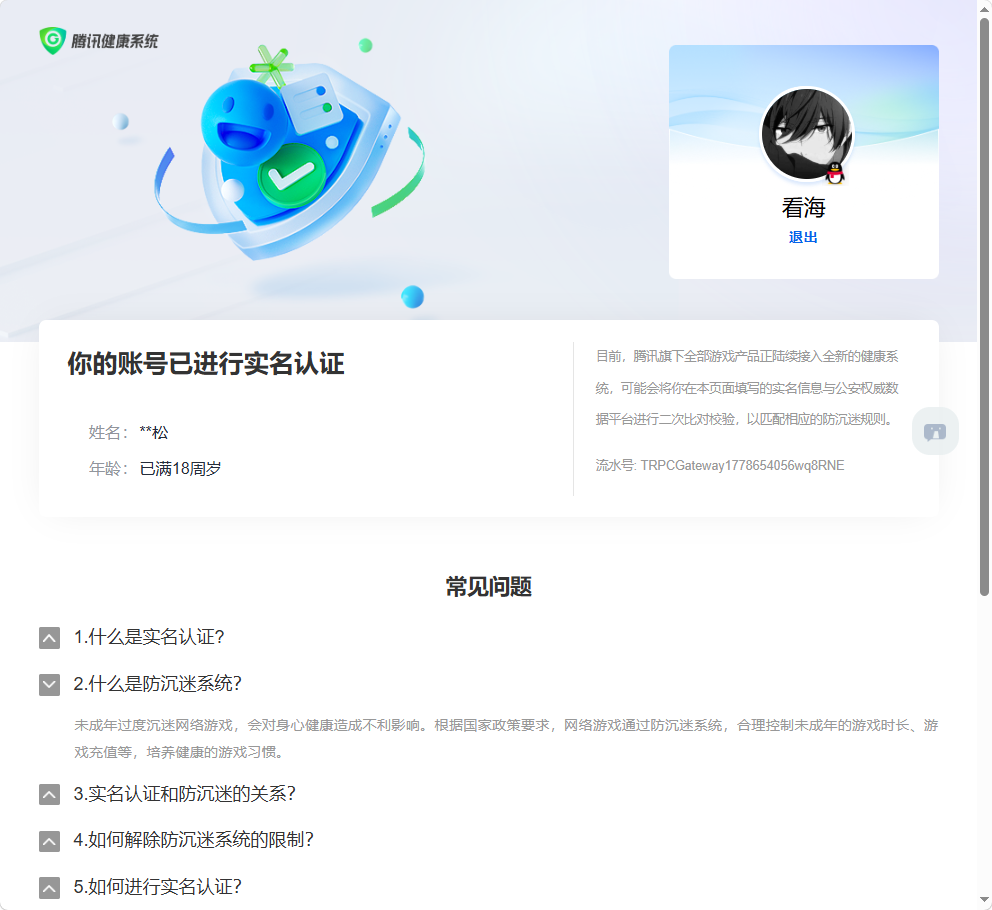The image size is (992, 910).
Task: Click the vertical scrollbar thumb
Action: pyautogui.click(x=984, y=307)
